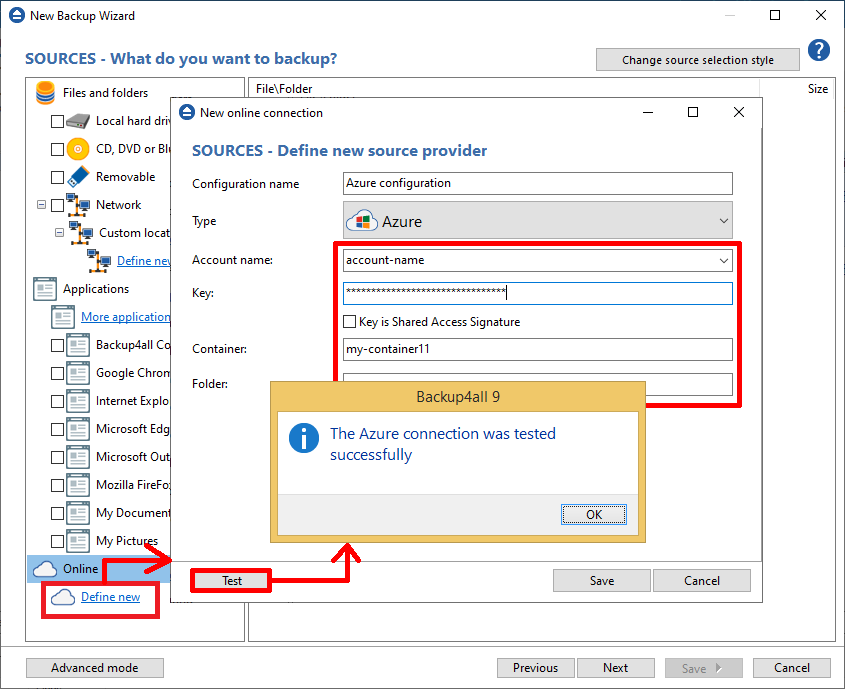Check the My Pictures checkbox
Viewport: 845px width, 689px height.
(x=57, y=541)
